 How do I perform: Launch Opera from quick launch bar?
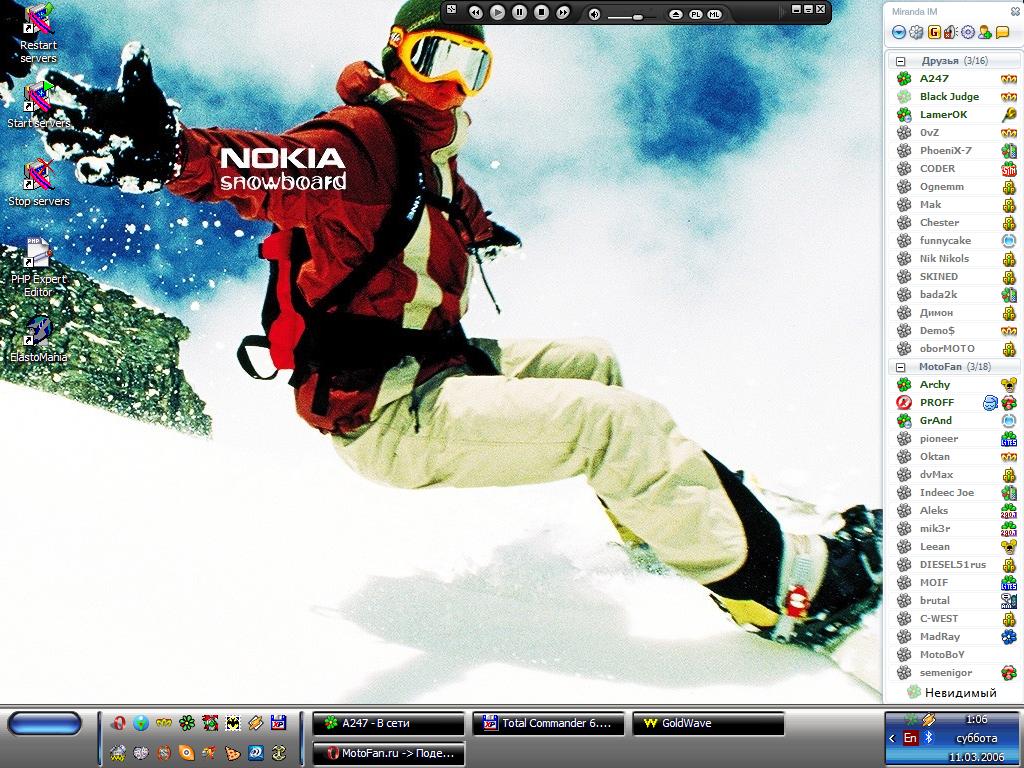[x=118, y=723]
